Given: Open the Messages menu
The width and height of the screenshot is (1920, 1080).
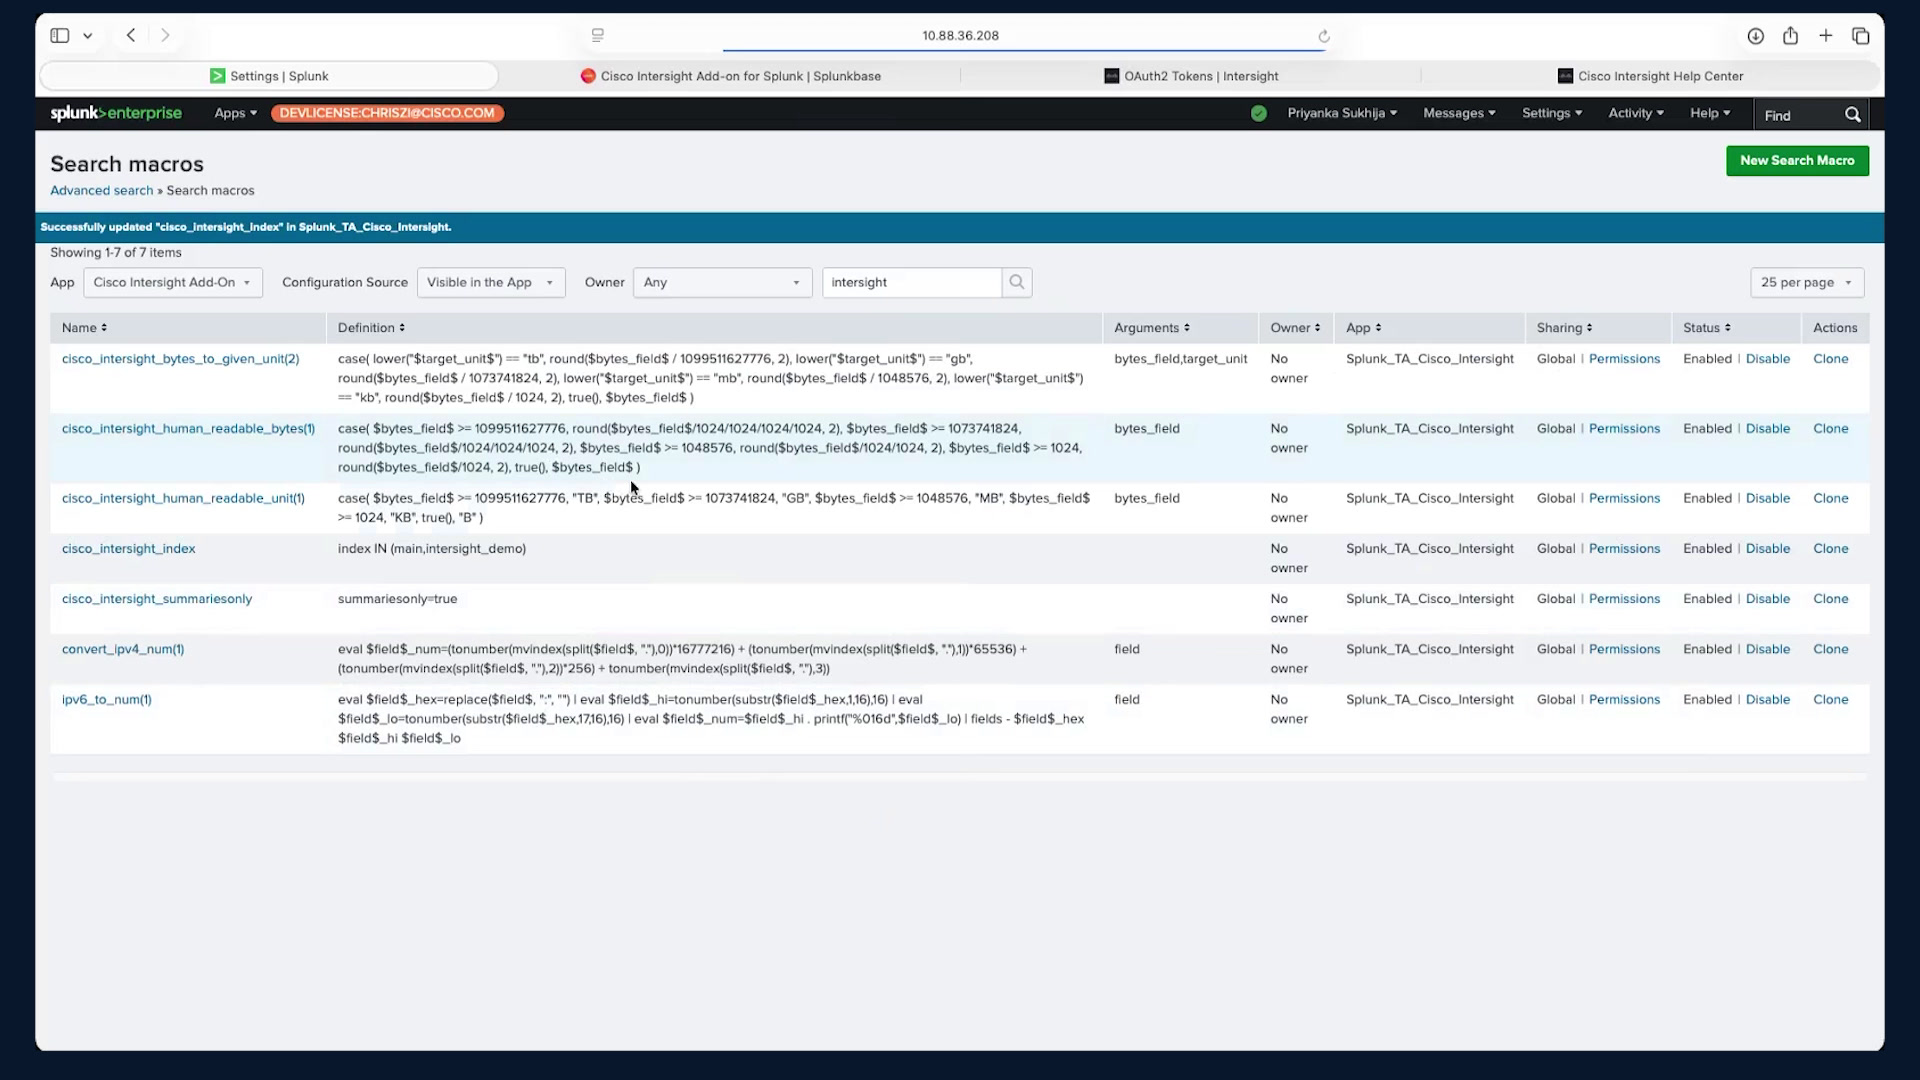Looking at the screenshot, I should (1459, 113).
